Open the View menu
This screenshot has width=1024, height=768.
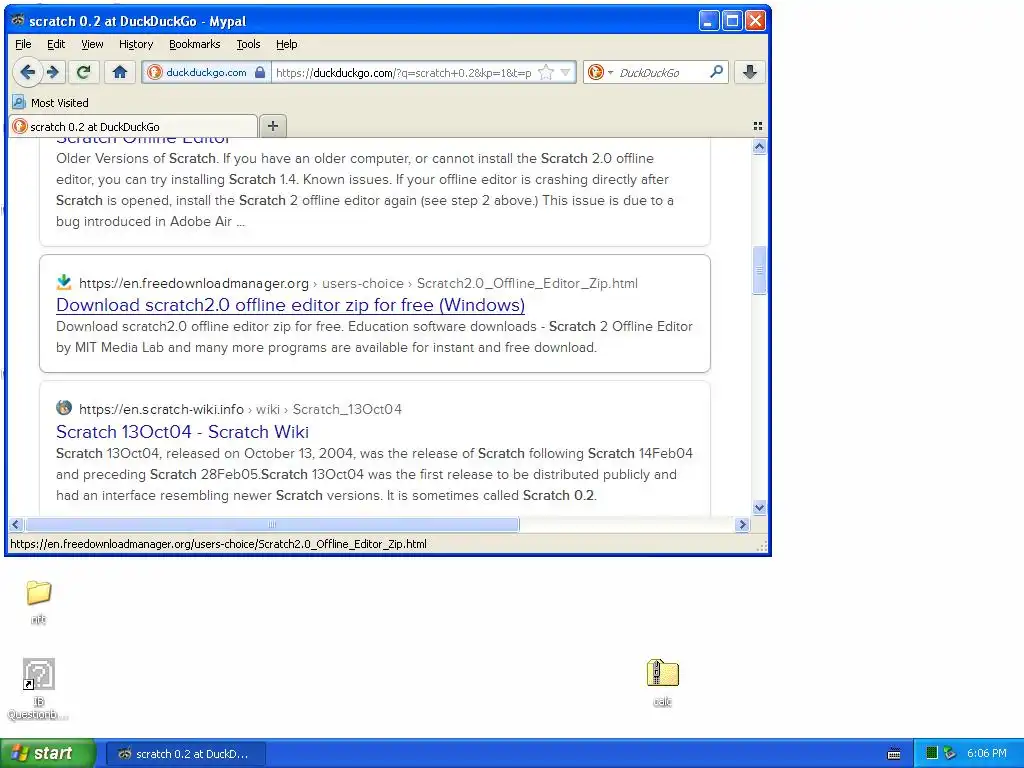[92, 44]
